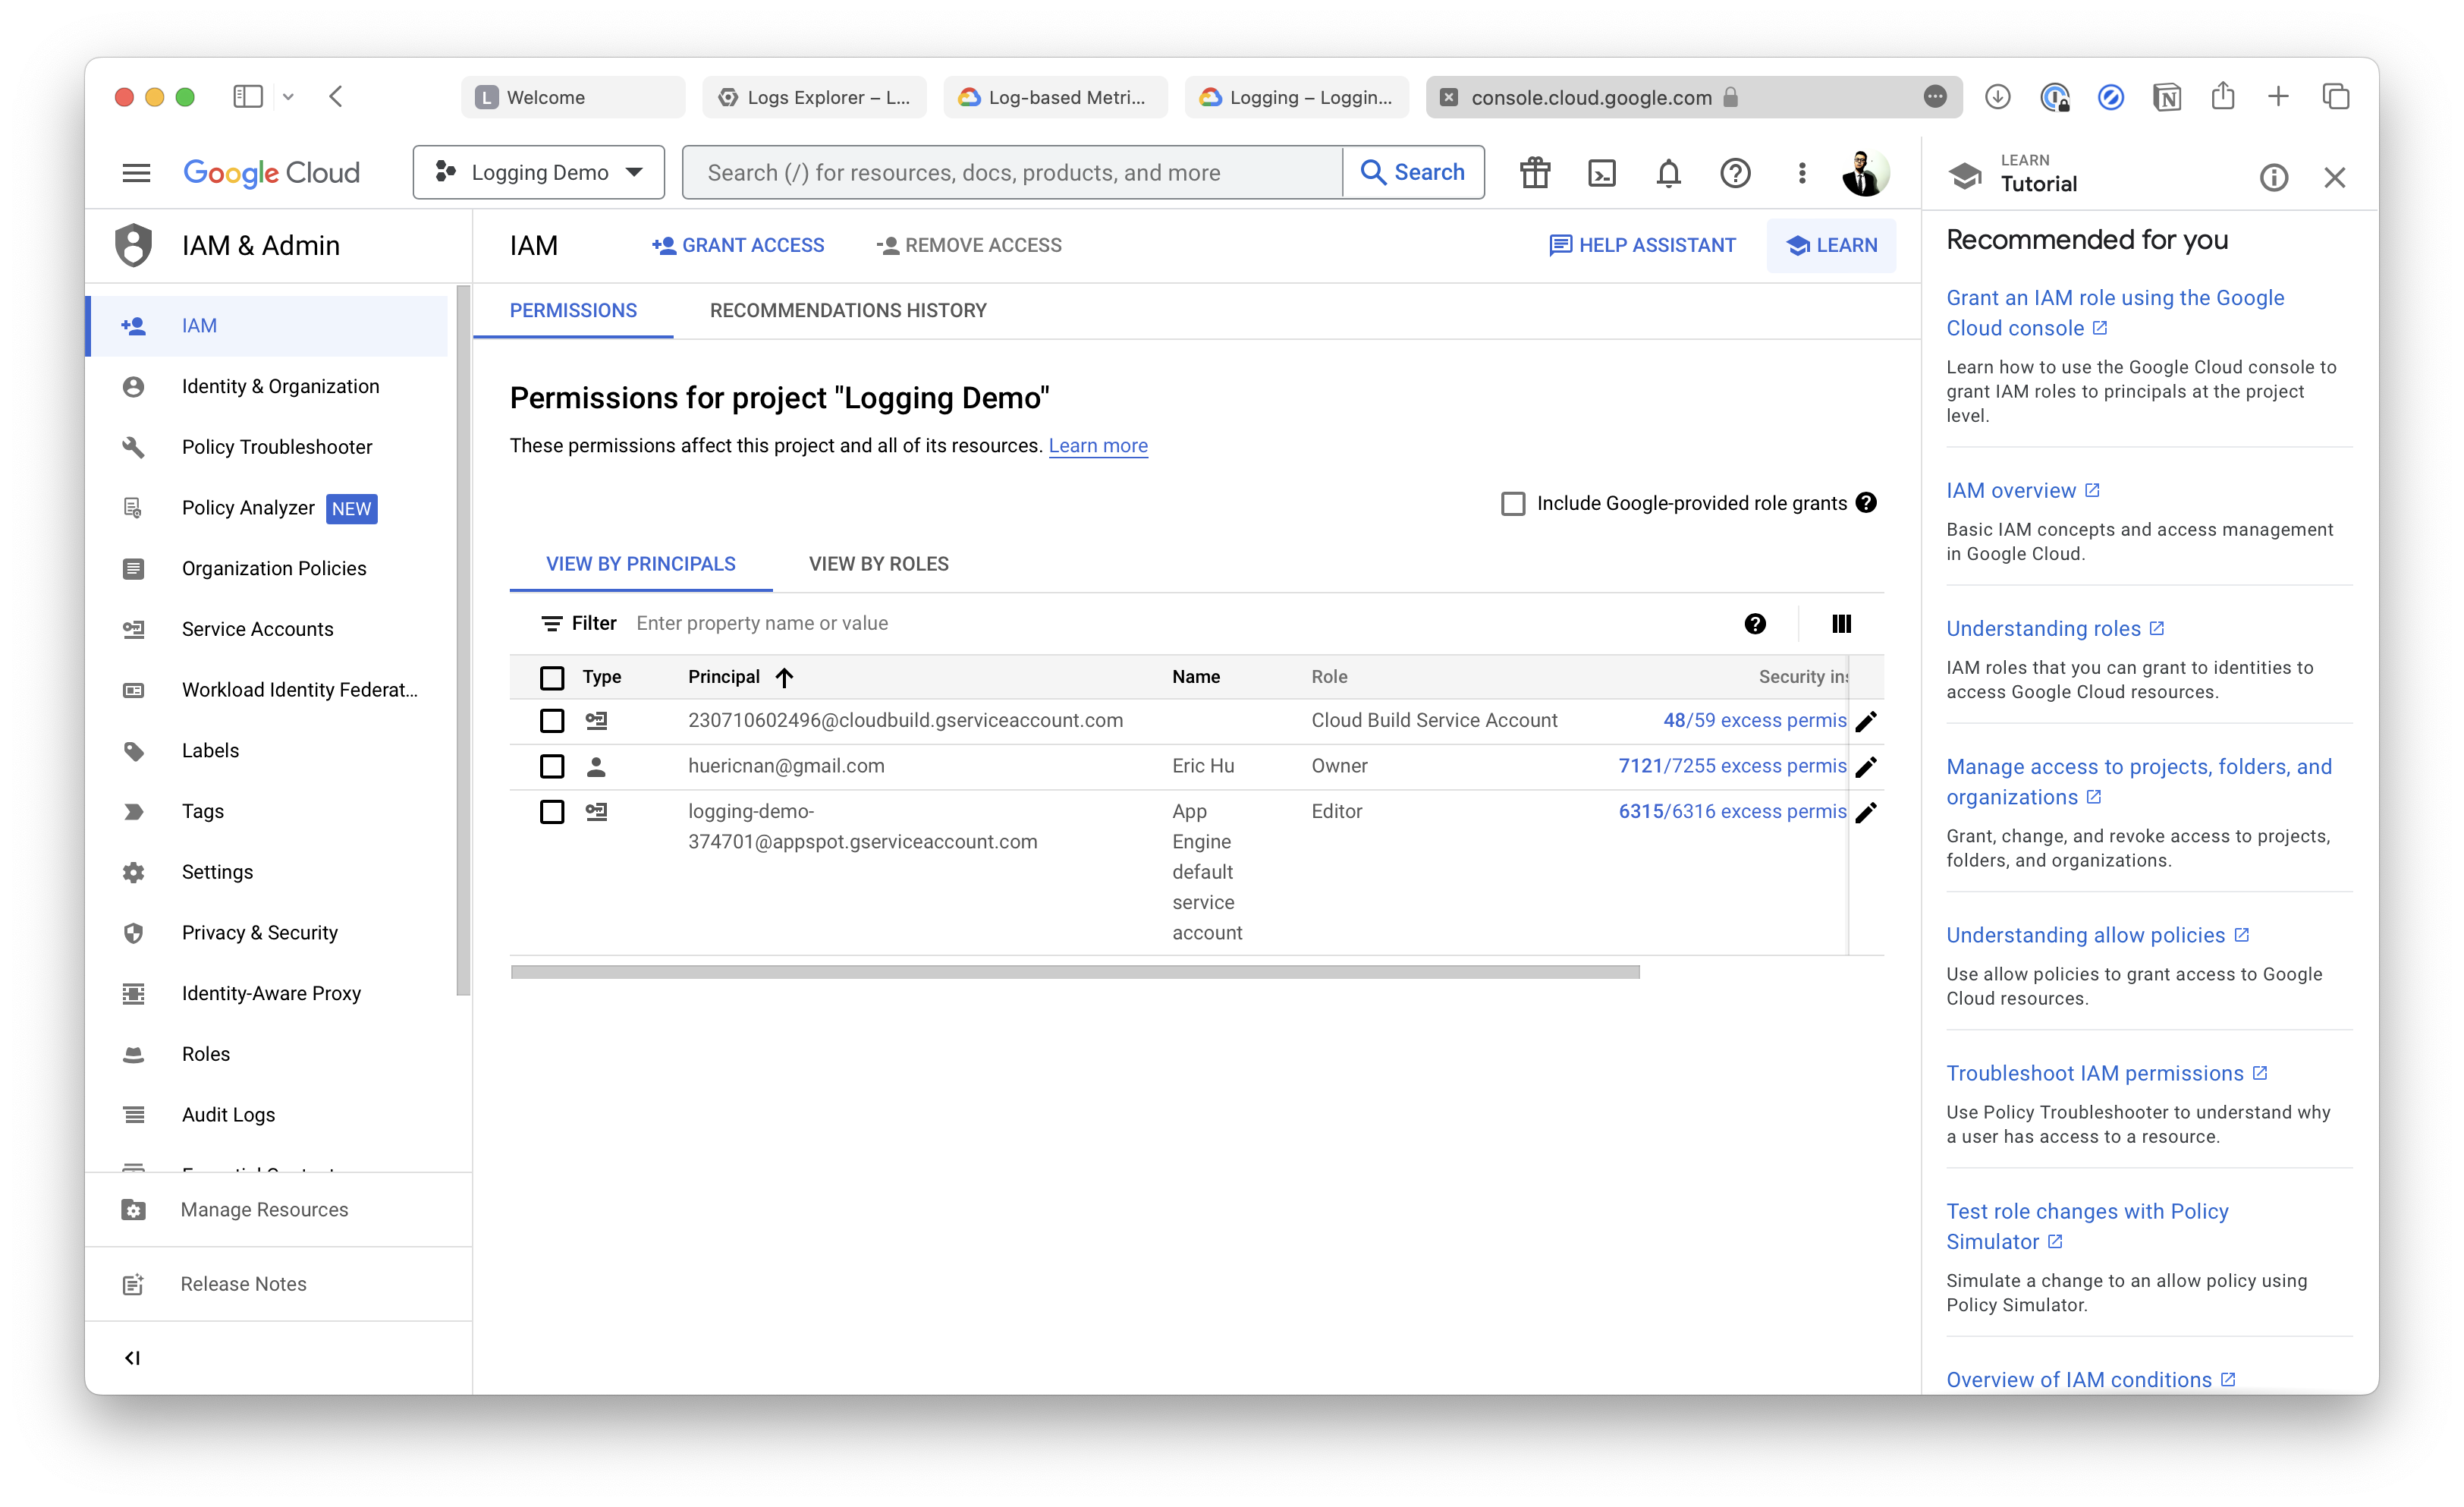The width and height of the screenshot is (2464, 1507).
Task: Click the blue Search button
Action: coord(1413,173)
